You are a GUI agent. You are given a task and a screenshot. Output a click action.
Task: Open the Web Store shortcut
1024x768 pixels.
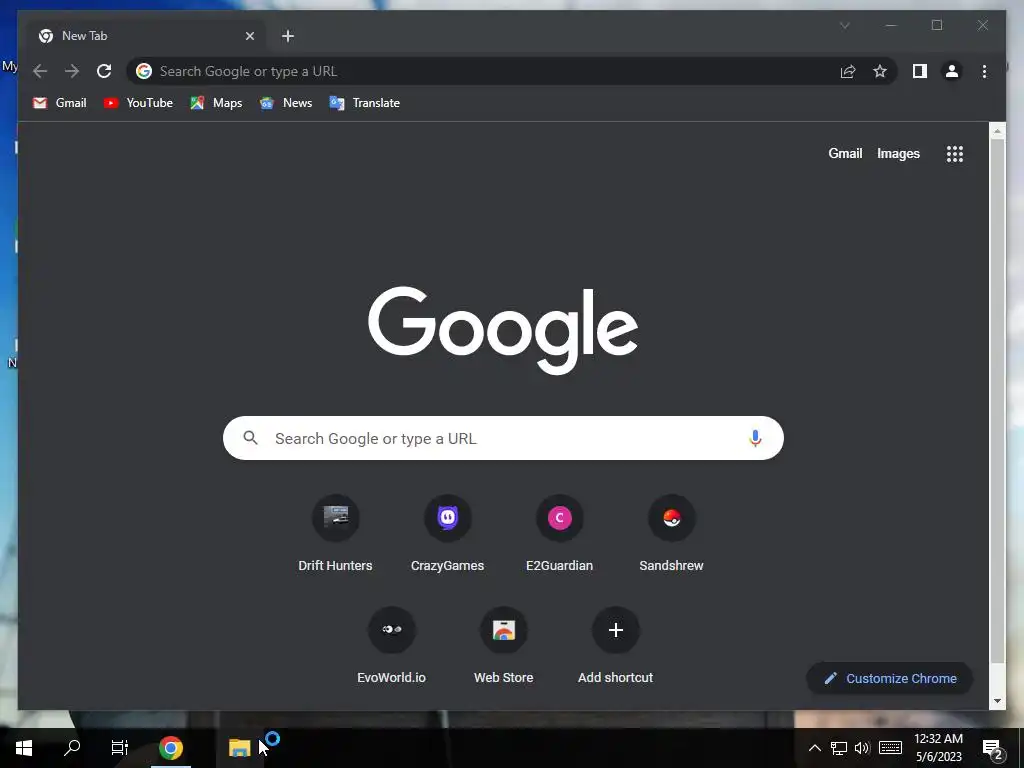504,647
